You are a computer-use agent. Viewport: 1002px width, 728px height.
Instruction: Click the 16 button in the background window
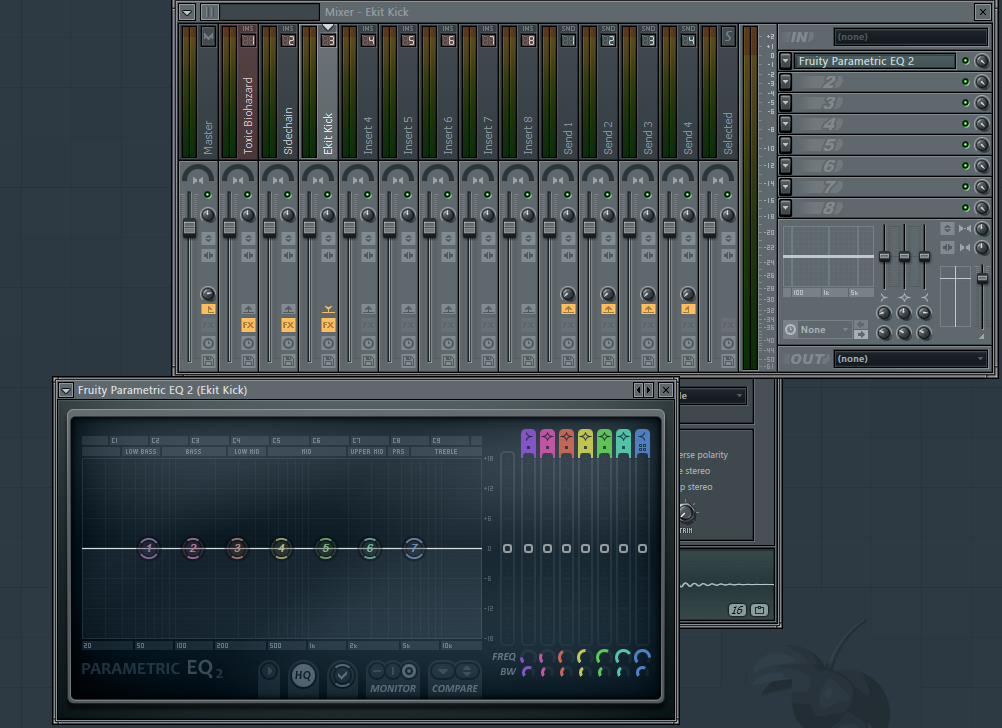737,610
